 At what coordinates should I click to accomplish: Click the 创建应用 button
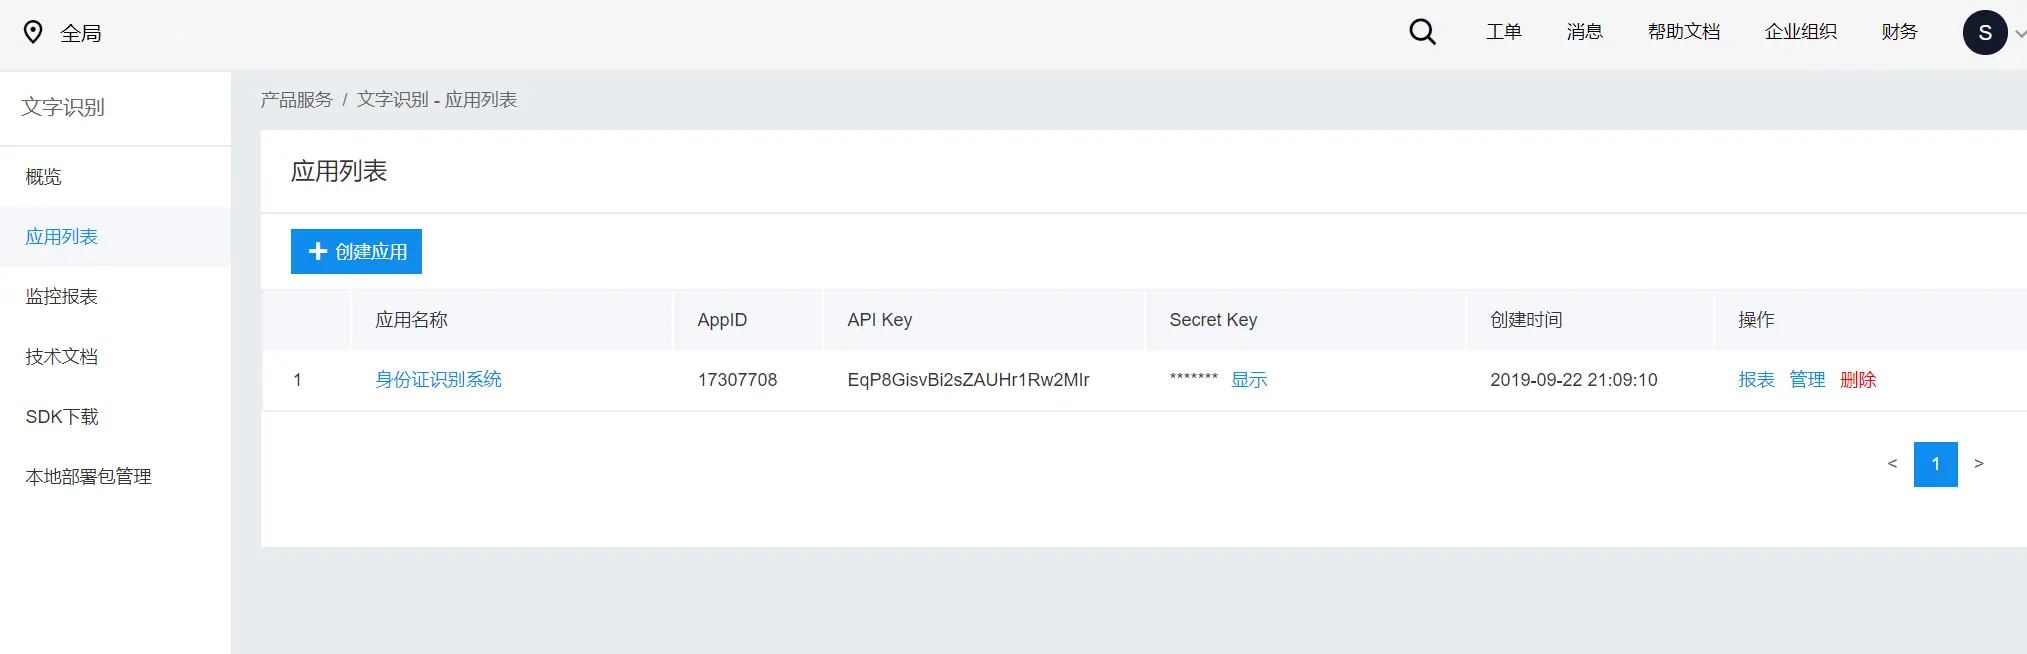[x=356, y=251]
